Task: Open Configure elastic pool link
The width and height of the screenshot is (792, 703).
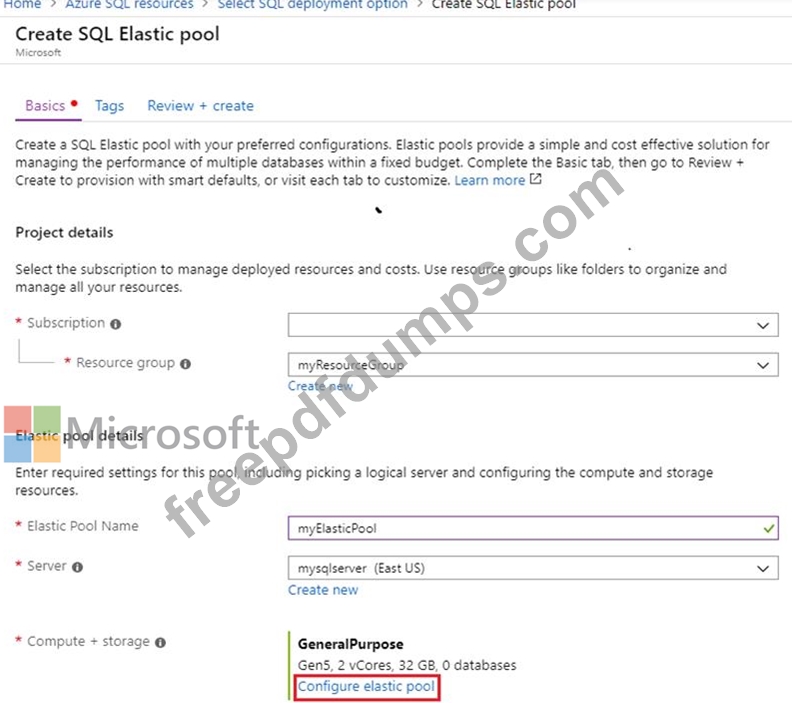Action: [x=366, y=687]
